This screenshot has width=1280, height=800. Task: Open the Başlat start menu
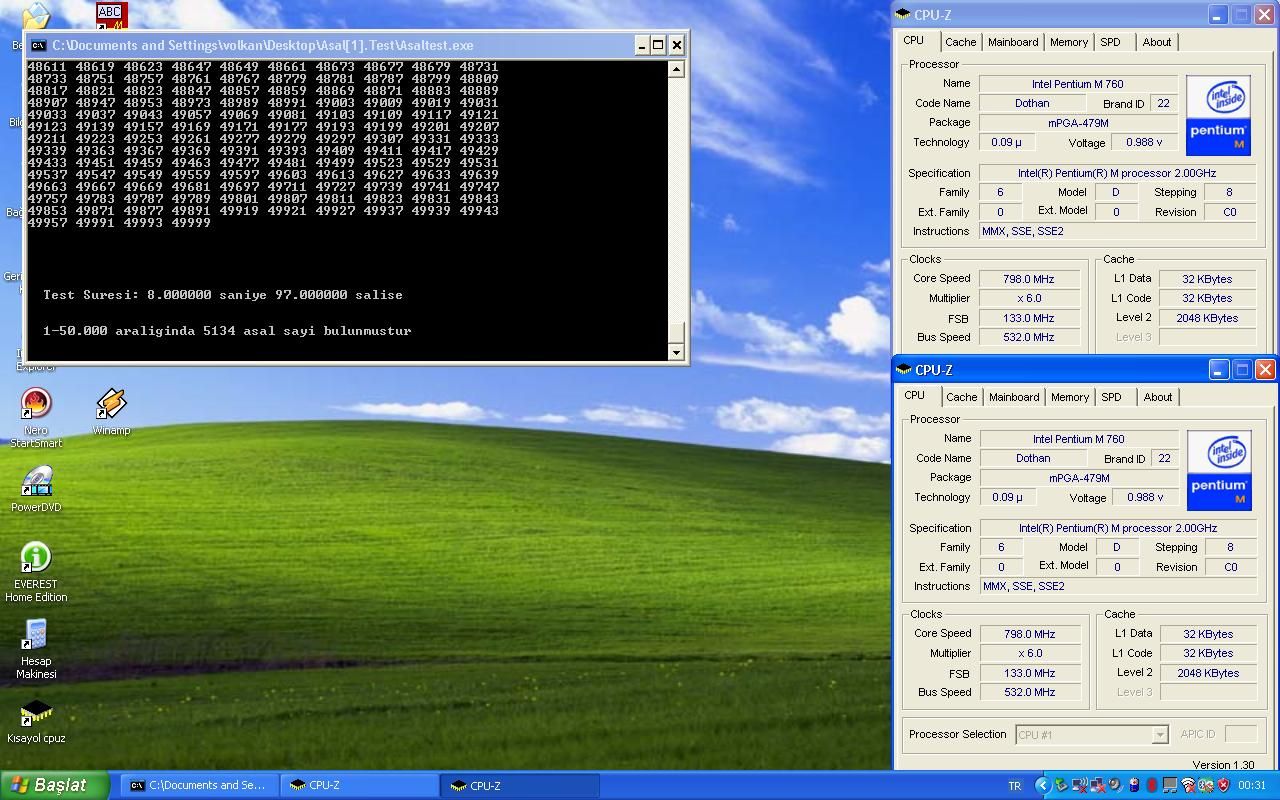click(54, 785)
